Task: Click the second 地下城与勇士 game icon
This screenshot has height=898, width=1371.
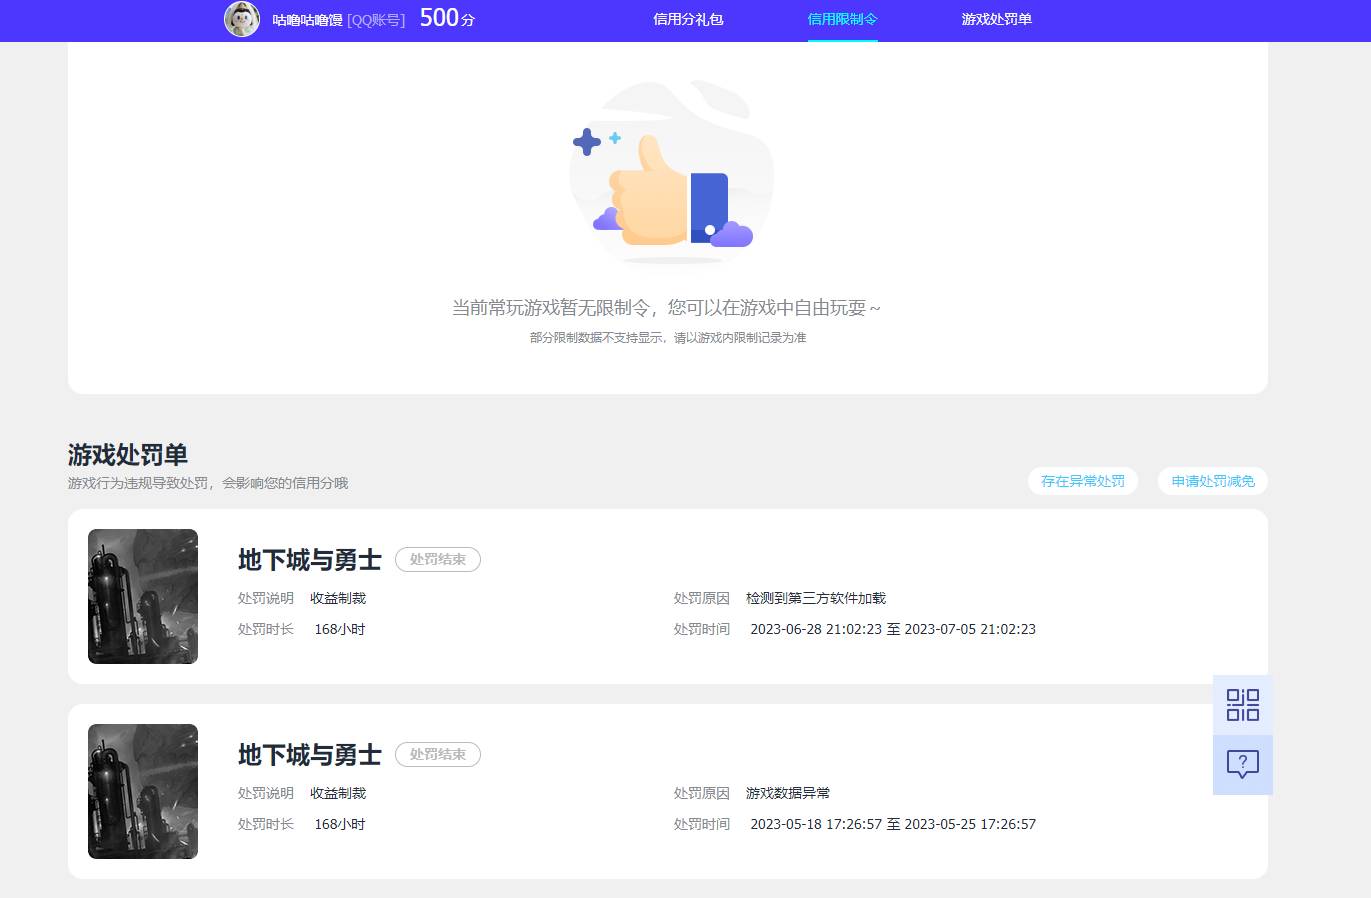Action: 142,791
